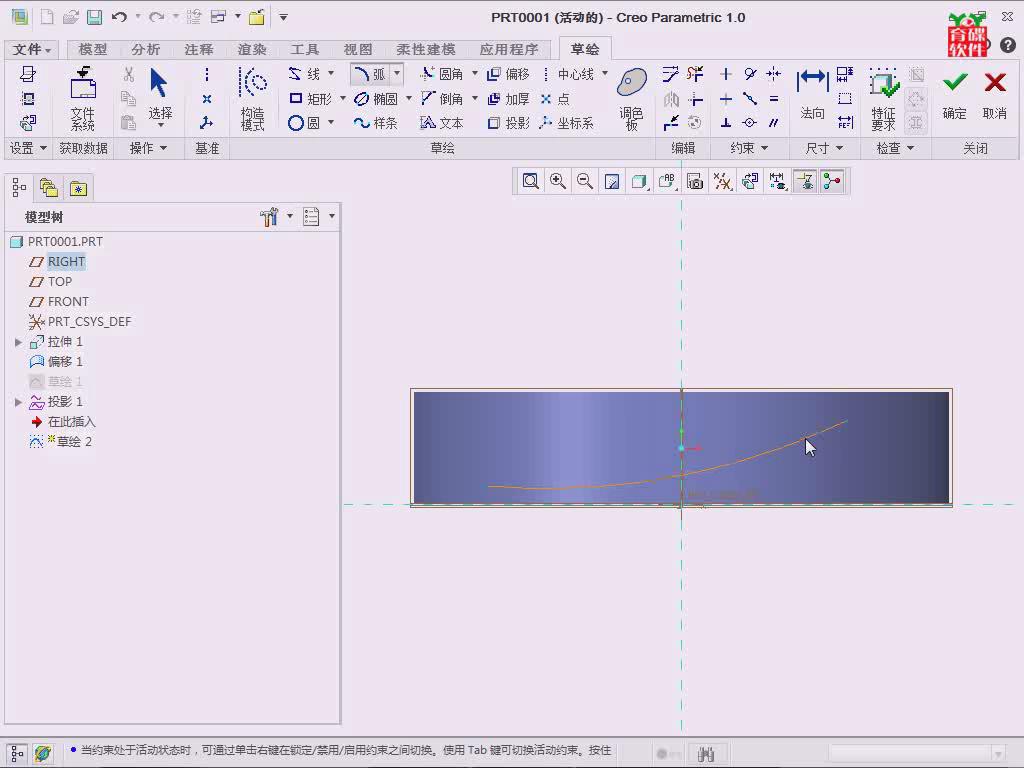The width and height of the screenshot is (1024, 768).
Task: Click the 法向 dimension button
Action: pyautogui.click(x=812, y=95)
